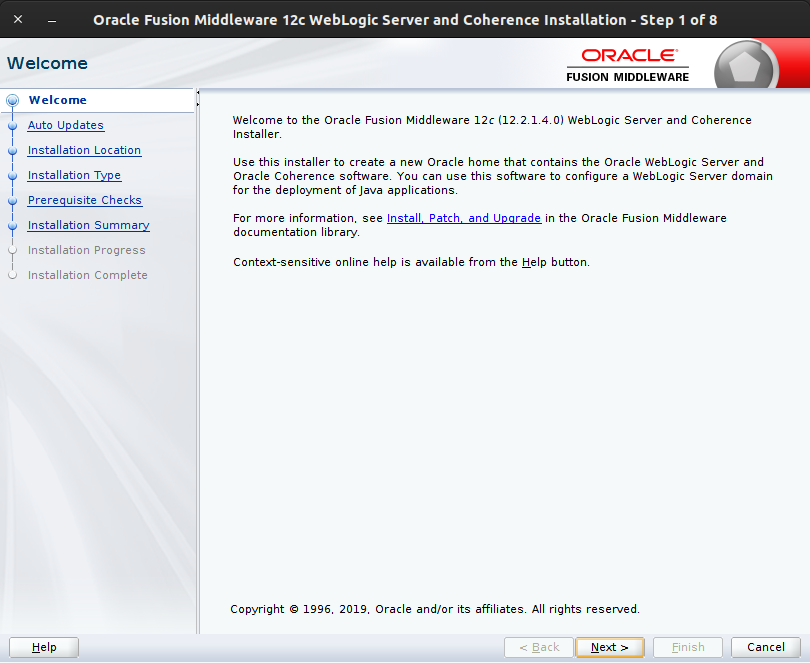Click the Context-sensitive online help sentence
The image size is (810, 663).
coord(411,262)
